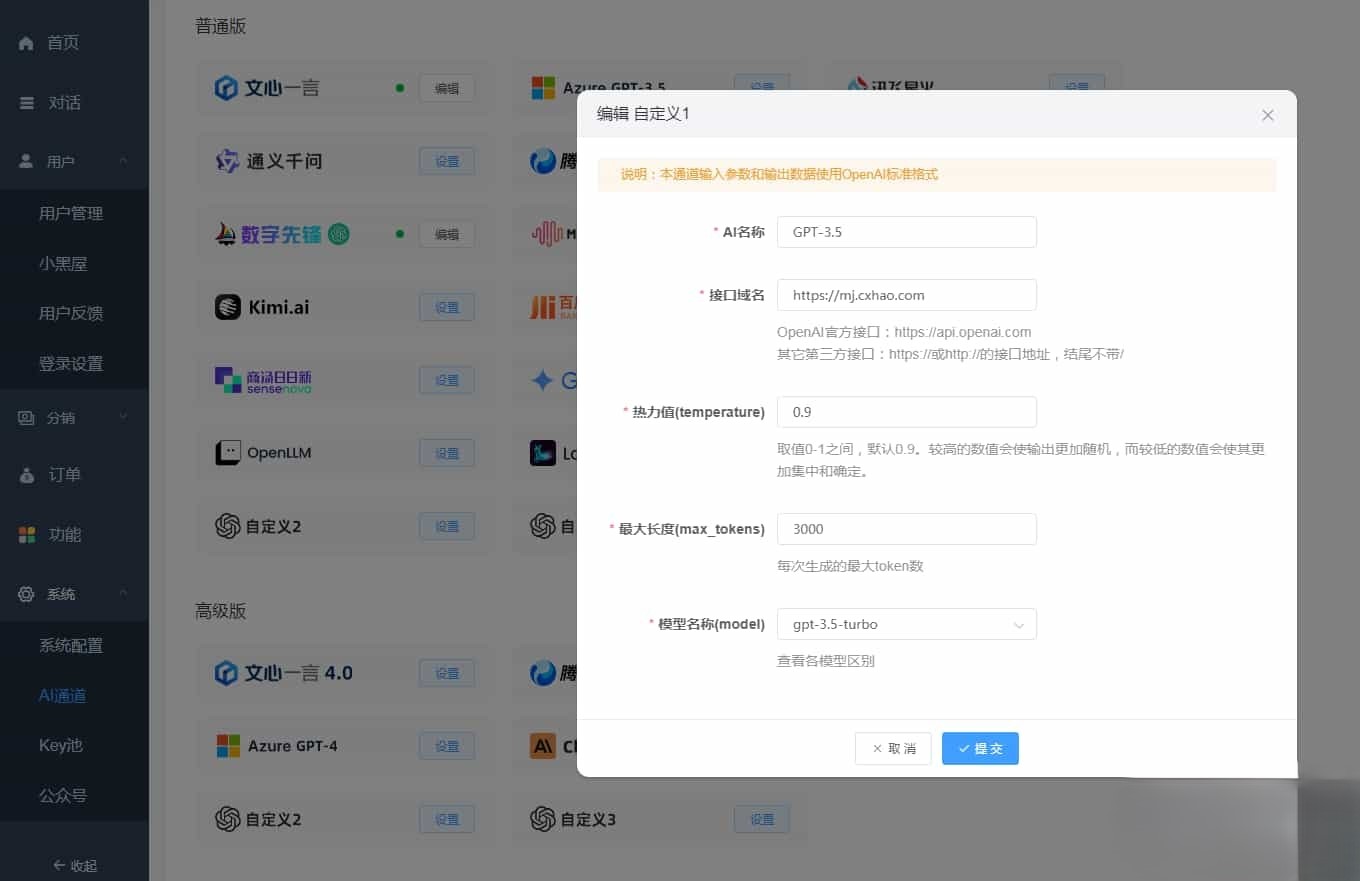
Task: Click the 商汤日日新 sensenova logo
Action: point(263,380)
